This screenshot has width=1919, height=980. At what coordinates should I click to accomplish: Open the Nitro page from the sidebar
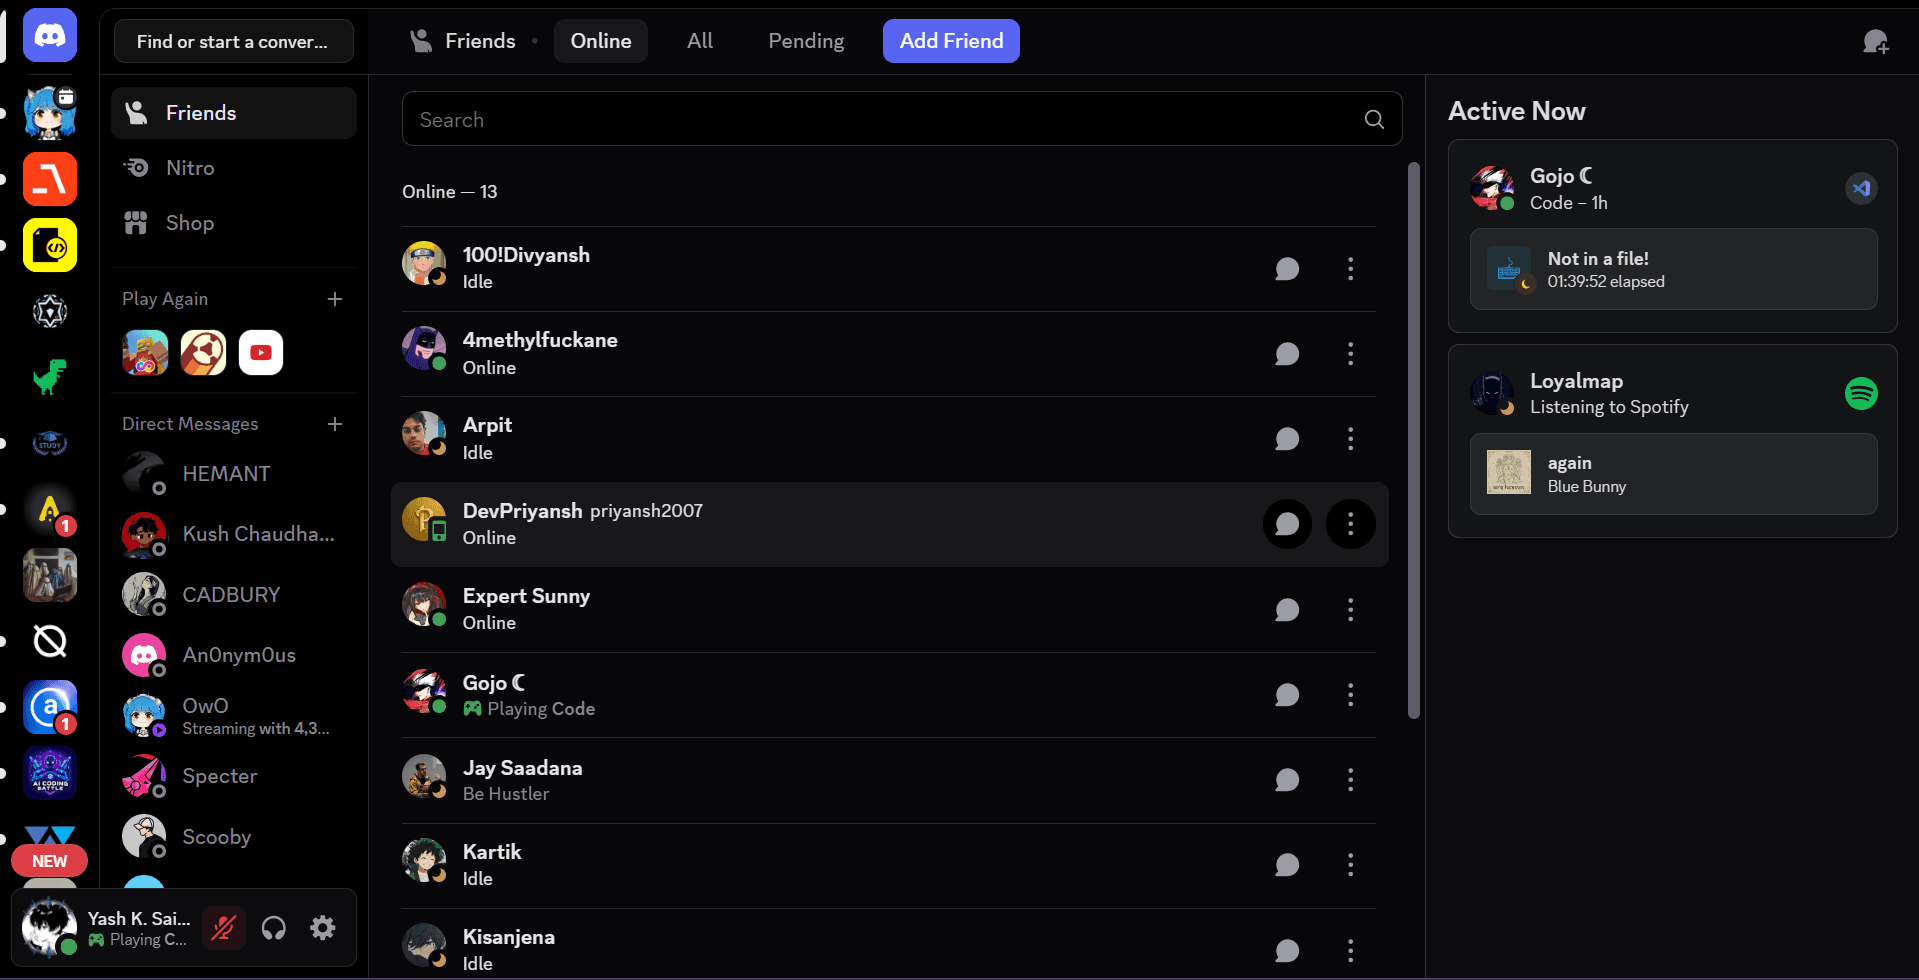tap(190, 167)
